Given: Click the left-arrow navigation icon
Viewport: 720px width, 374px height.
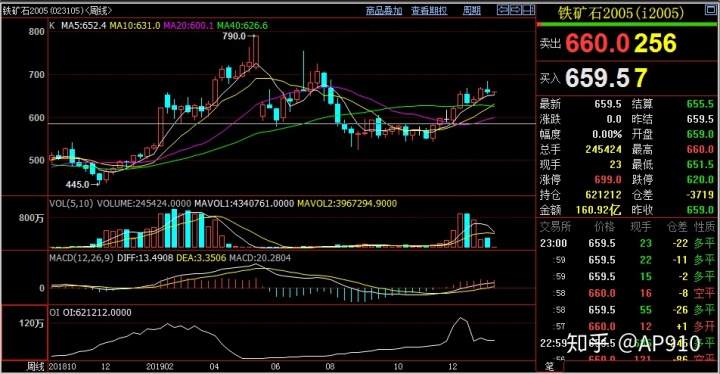Looking at the screenshot, I should (x=503, y=9).
